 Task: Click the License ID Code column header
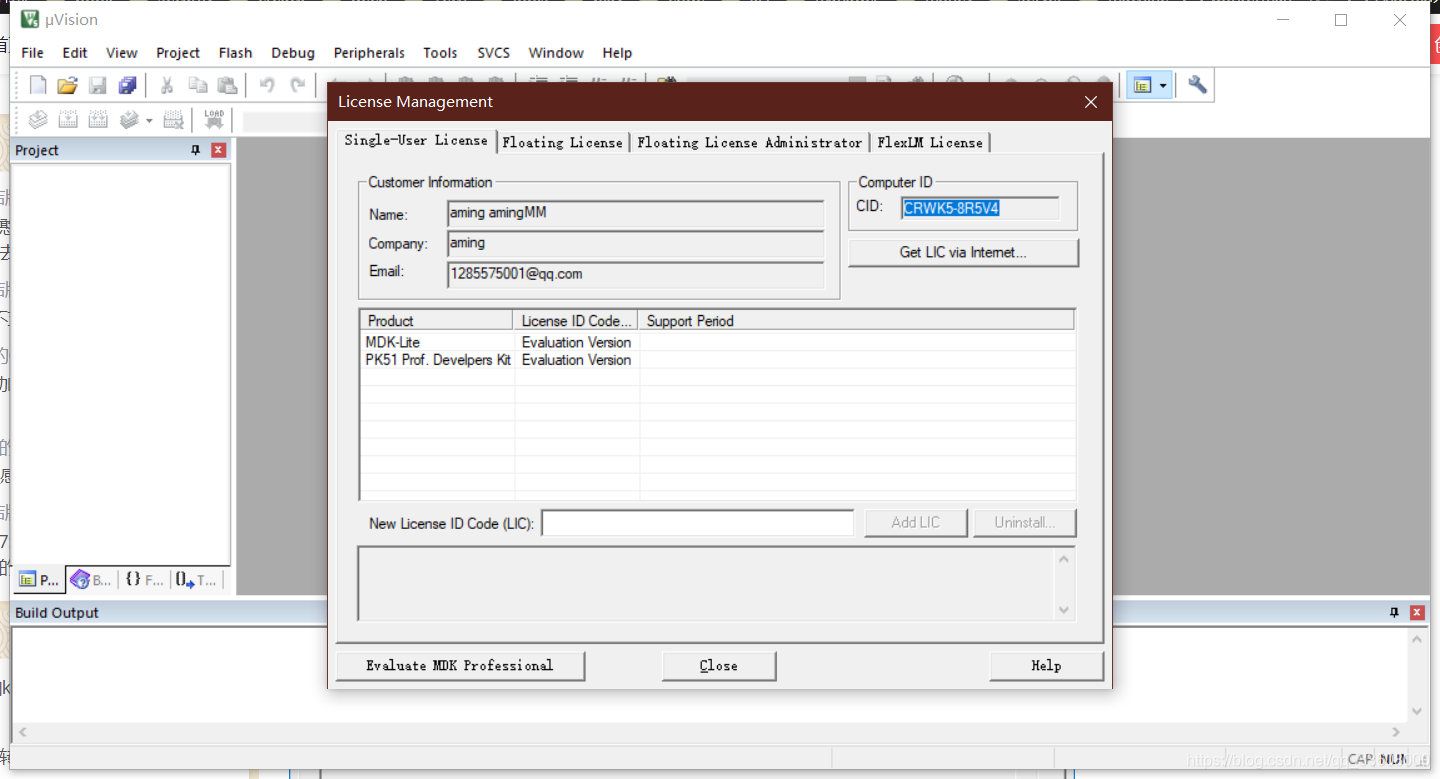click(577, 321)
